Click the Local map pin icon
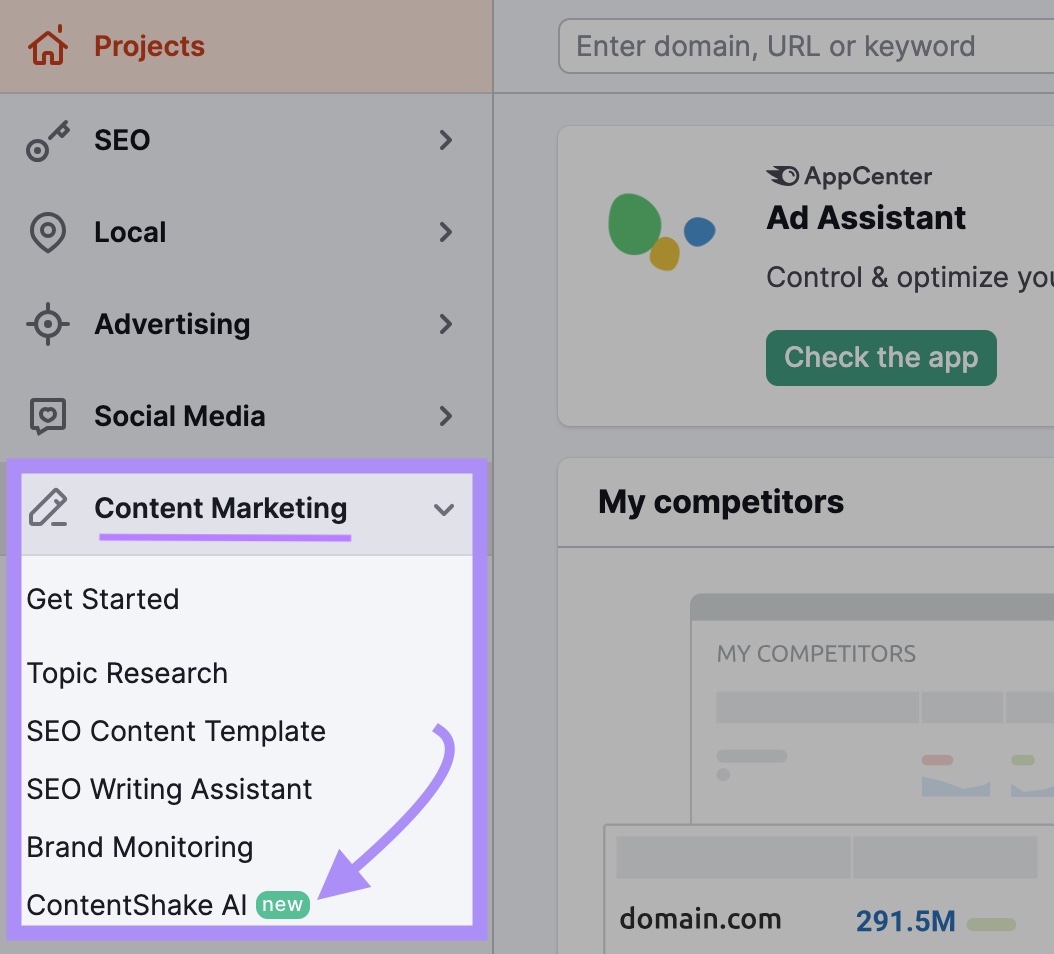This screenshot has width=1054, height=954. point(47,233)
